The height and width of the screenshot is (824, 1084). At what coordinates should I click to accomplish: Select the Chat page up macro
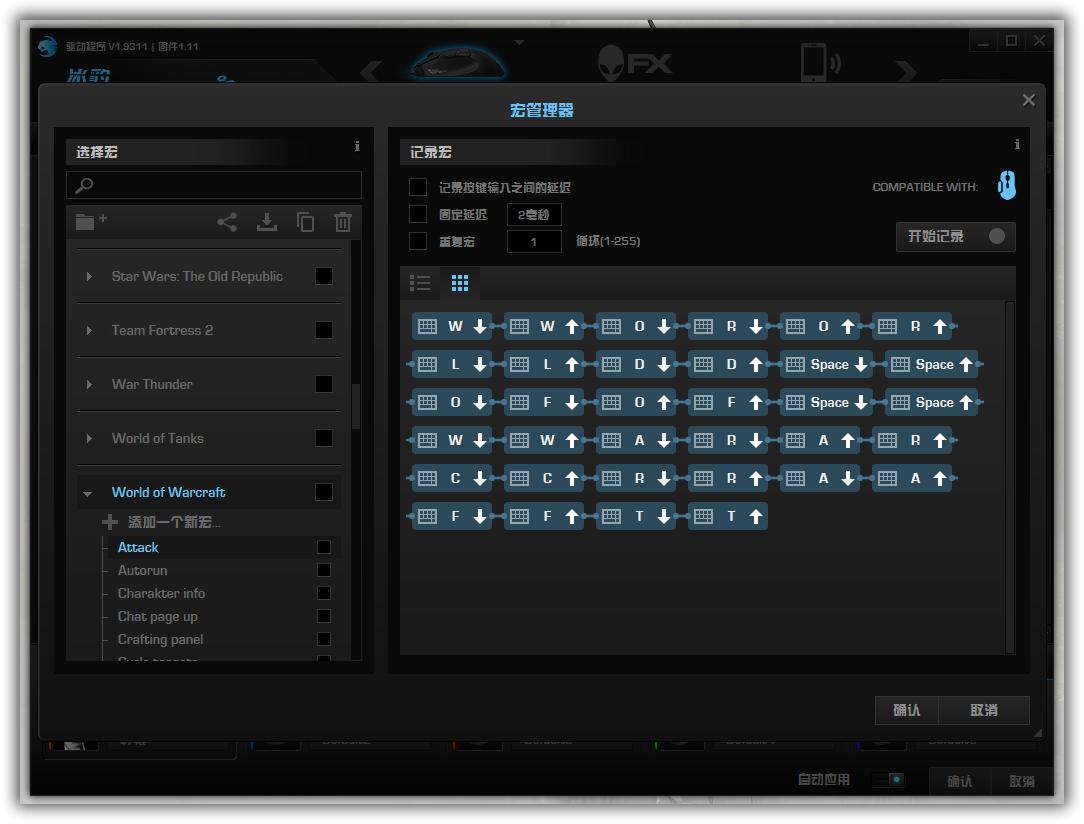158,617
